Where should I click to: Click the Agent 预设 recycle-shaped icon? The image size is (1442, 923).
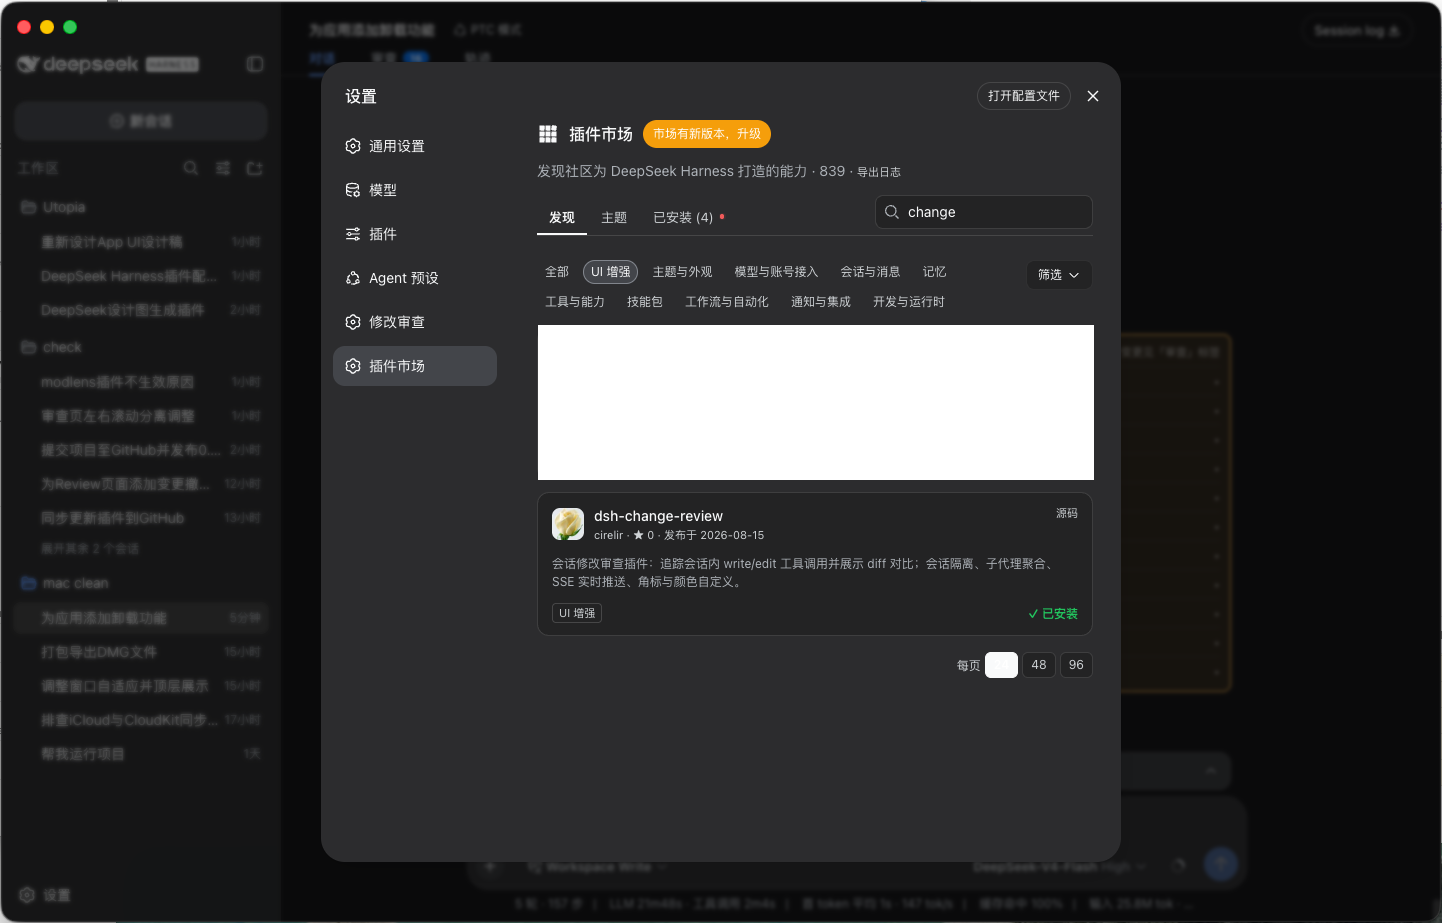(353, 278)
